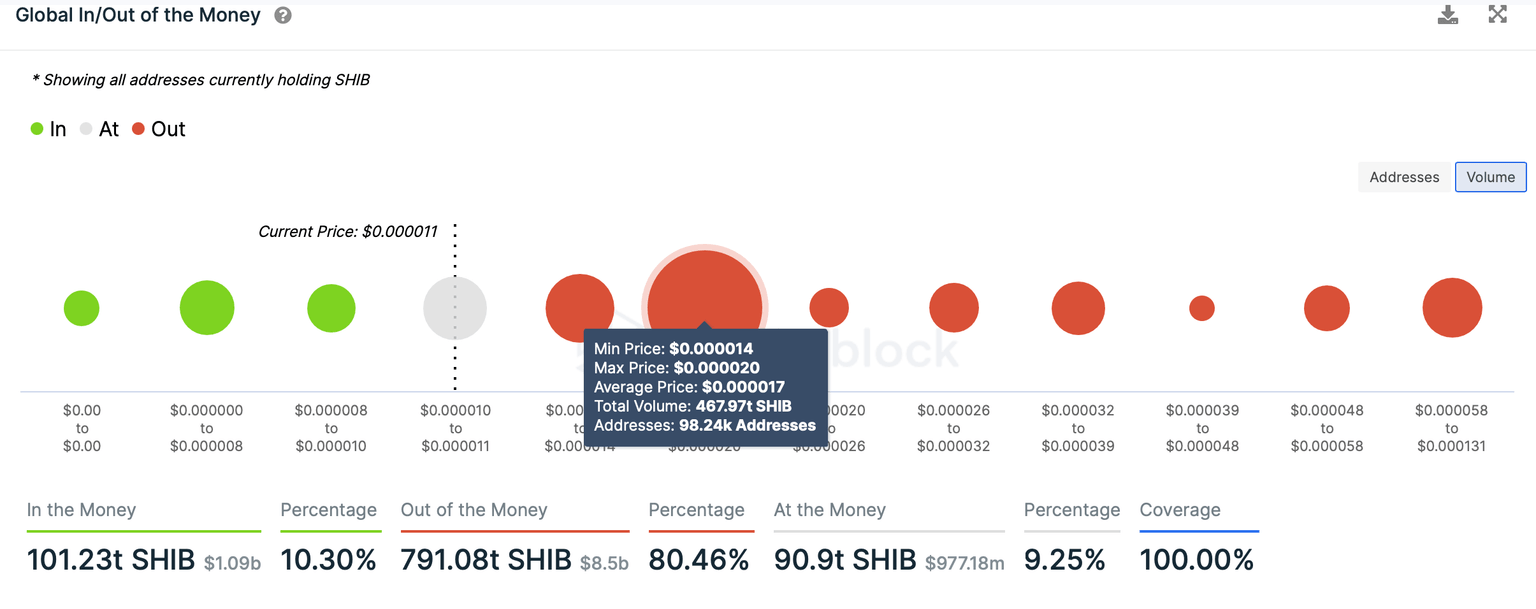This screenshot has width=1536, height=609.
Task: Click the download chart icon
Action: pos(1448,14)
